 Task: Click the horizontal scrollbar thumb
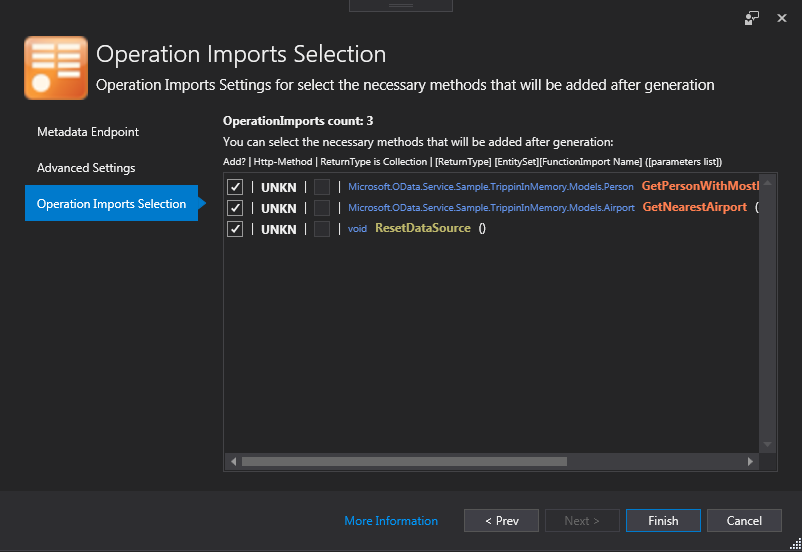[404, 462]
